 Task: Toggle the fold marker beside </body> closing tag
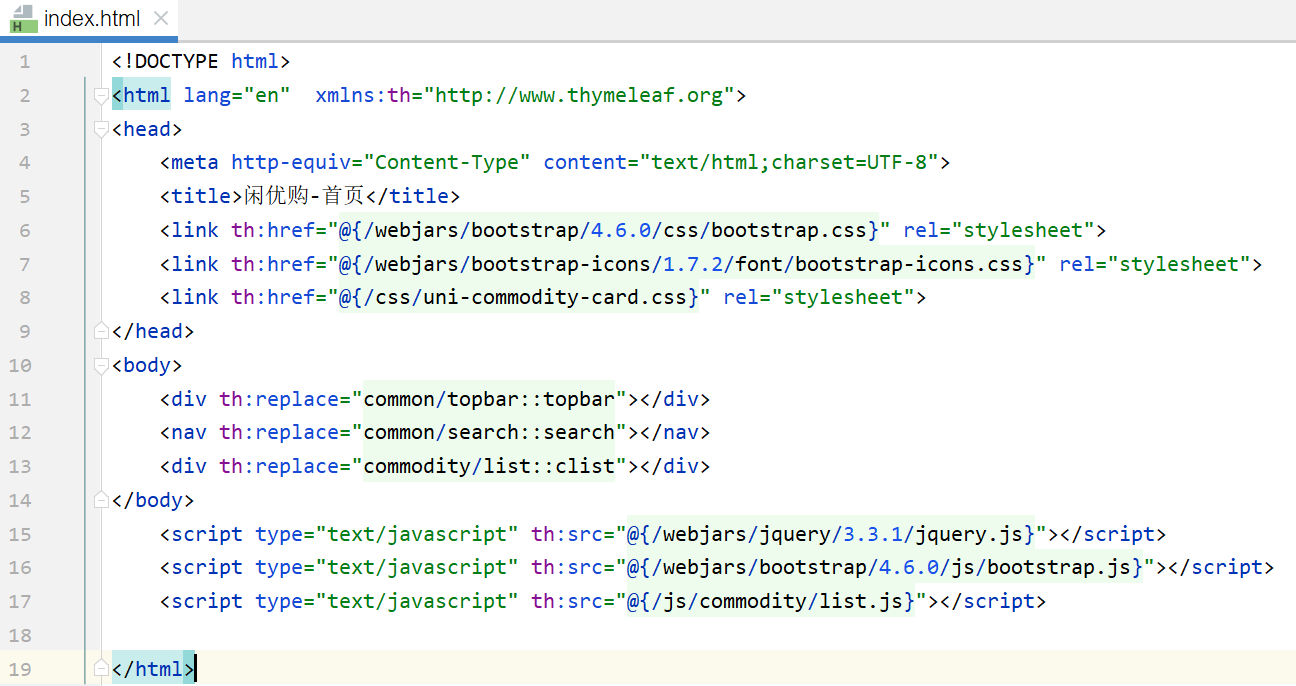click(x=100, y=500)
